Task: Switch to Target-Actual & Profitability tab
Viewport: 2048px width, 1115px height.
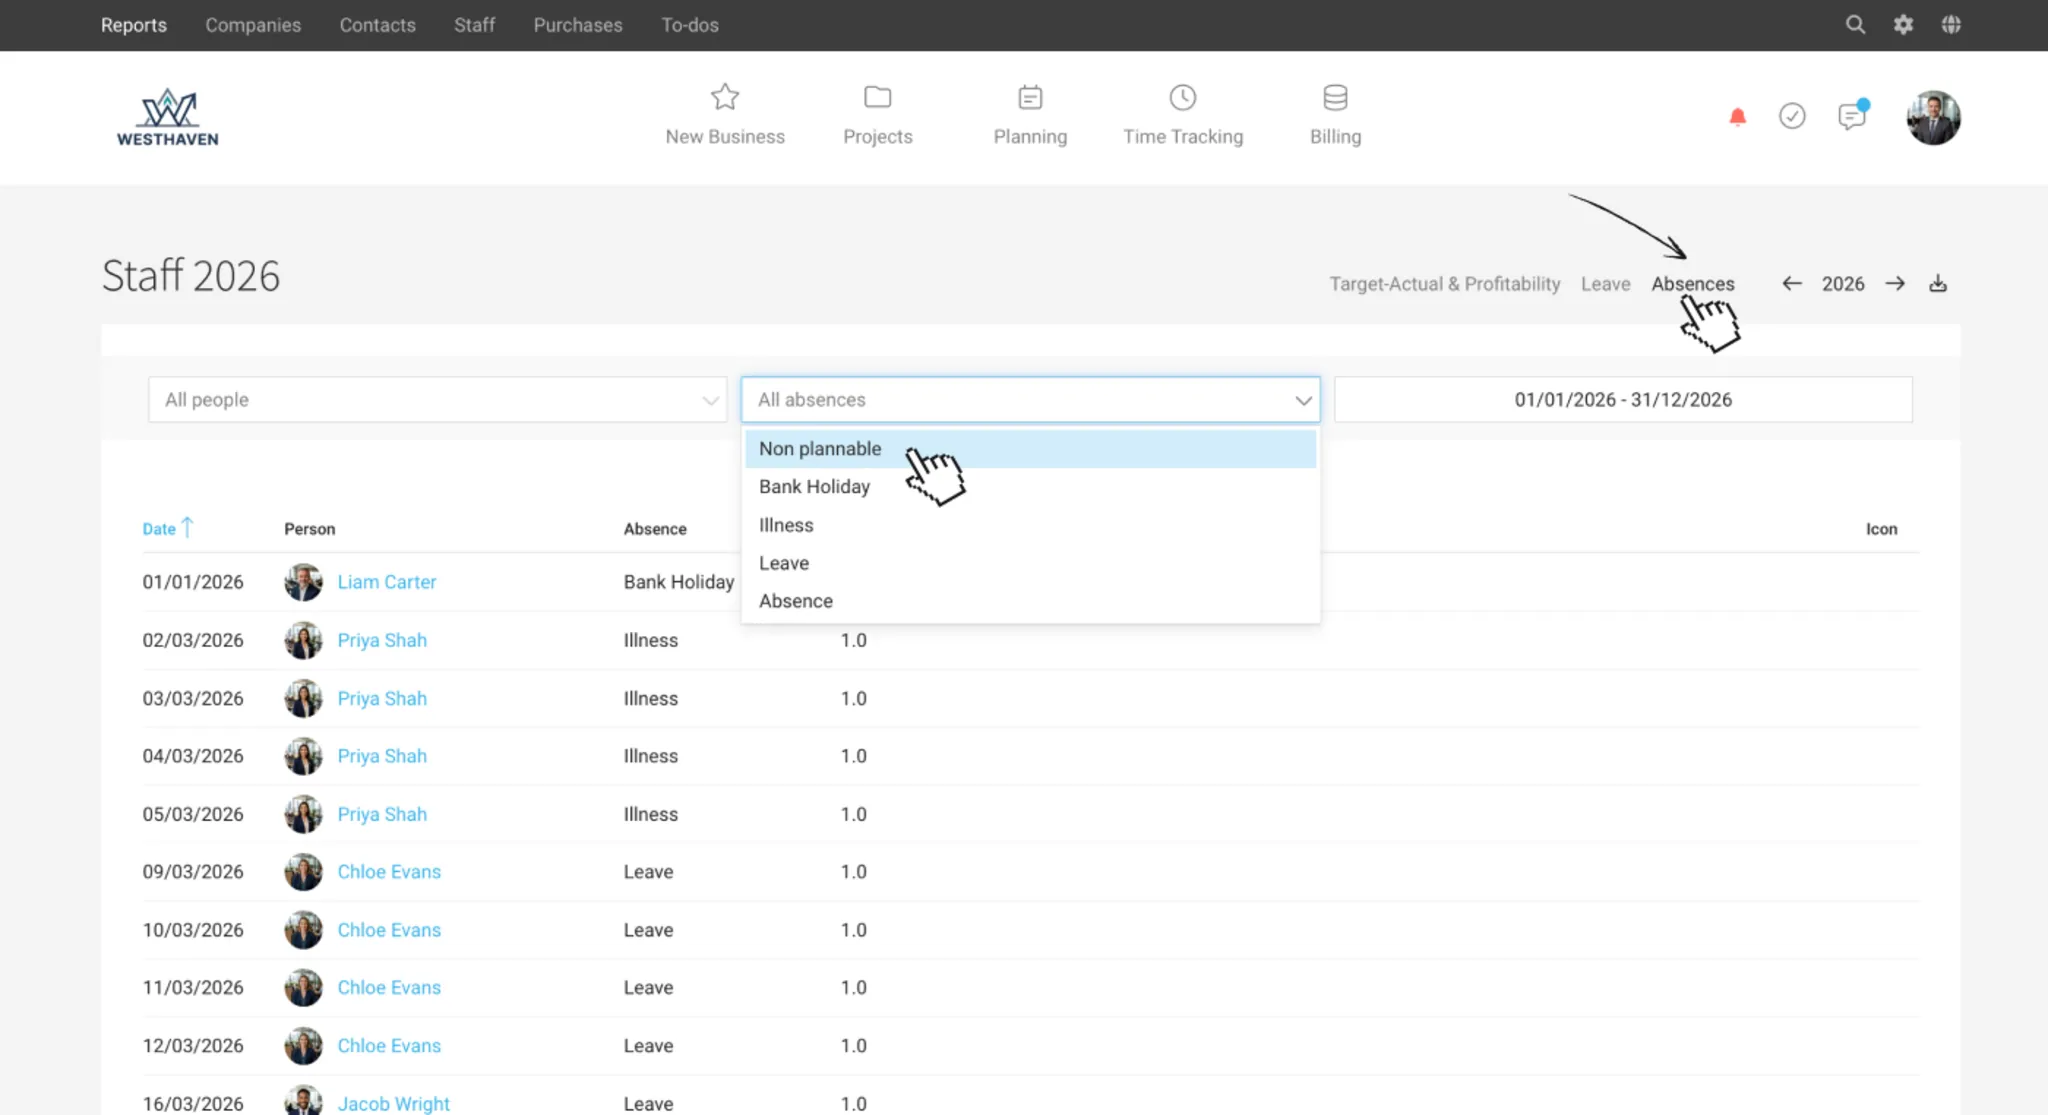Action: (x=1444, y=284)
